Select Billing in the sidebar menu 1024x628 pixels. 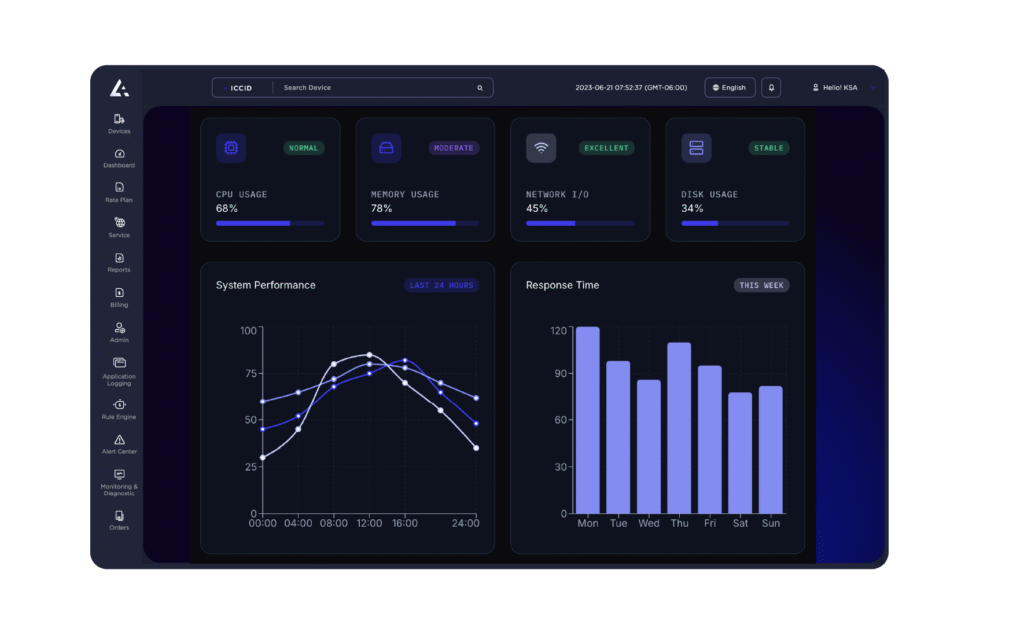[119, 294]
